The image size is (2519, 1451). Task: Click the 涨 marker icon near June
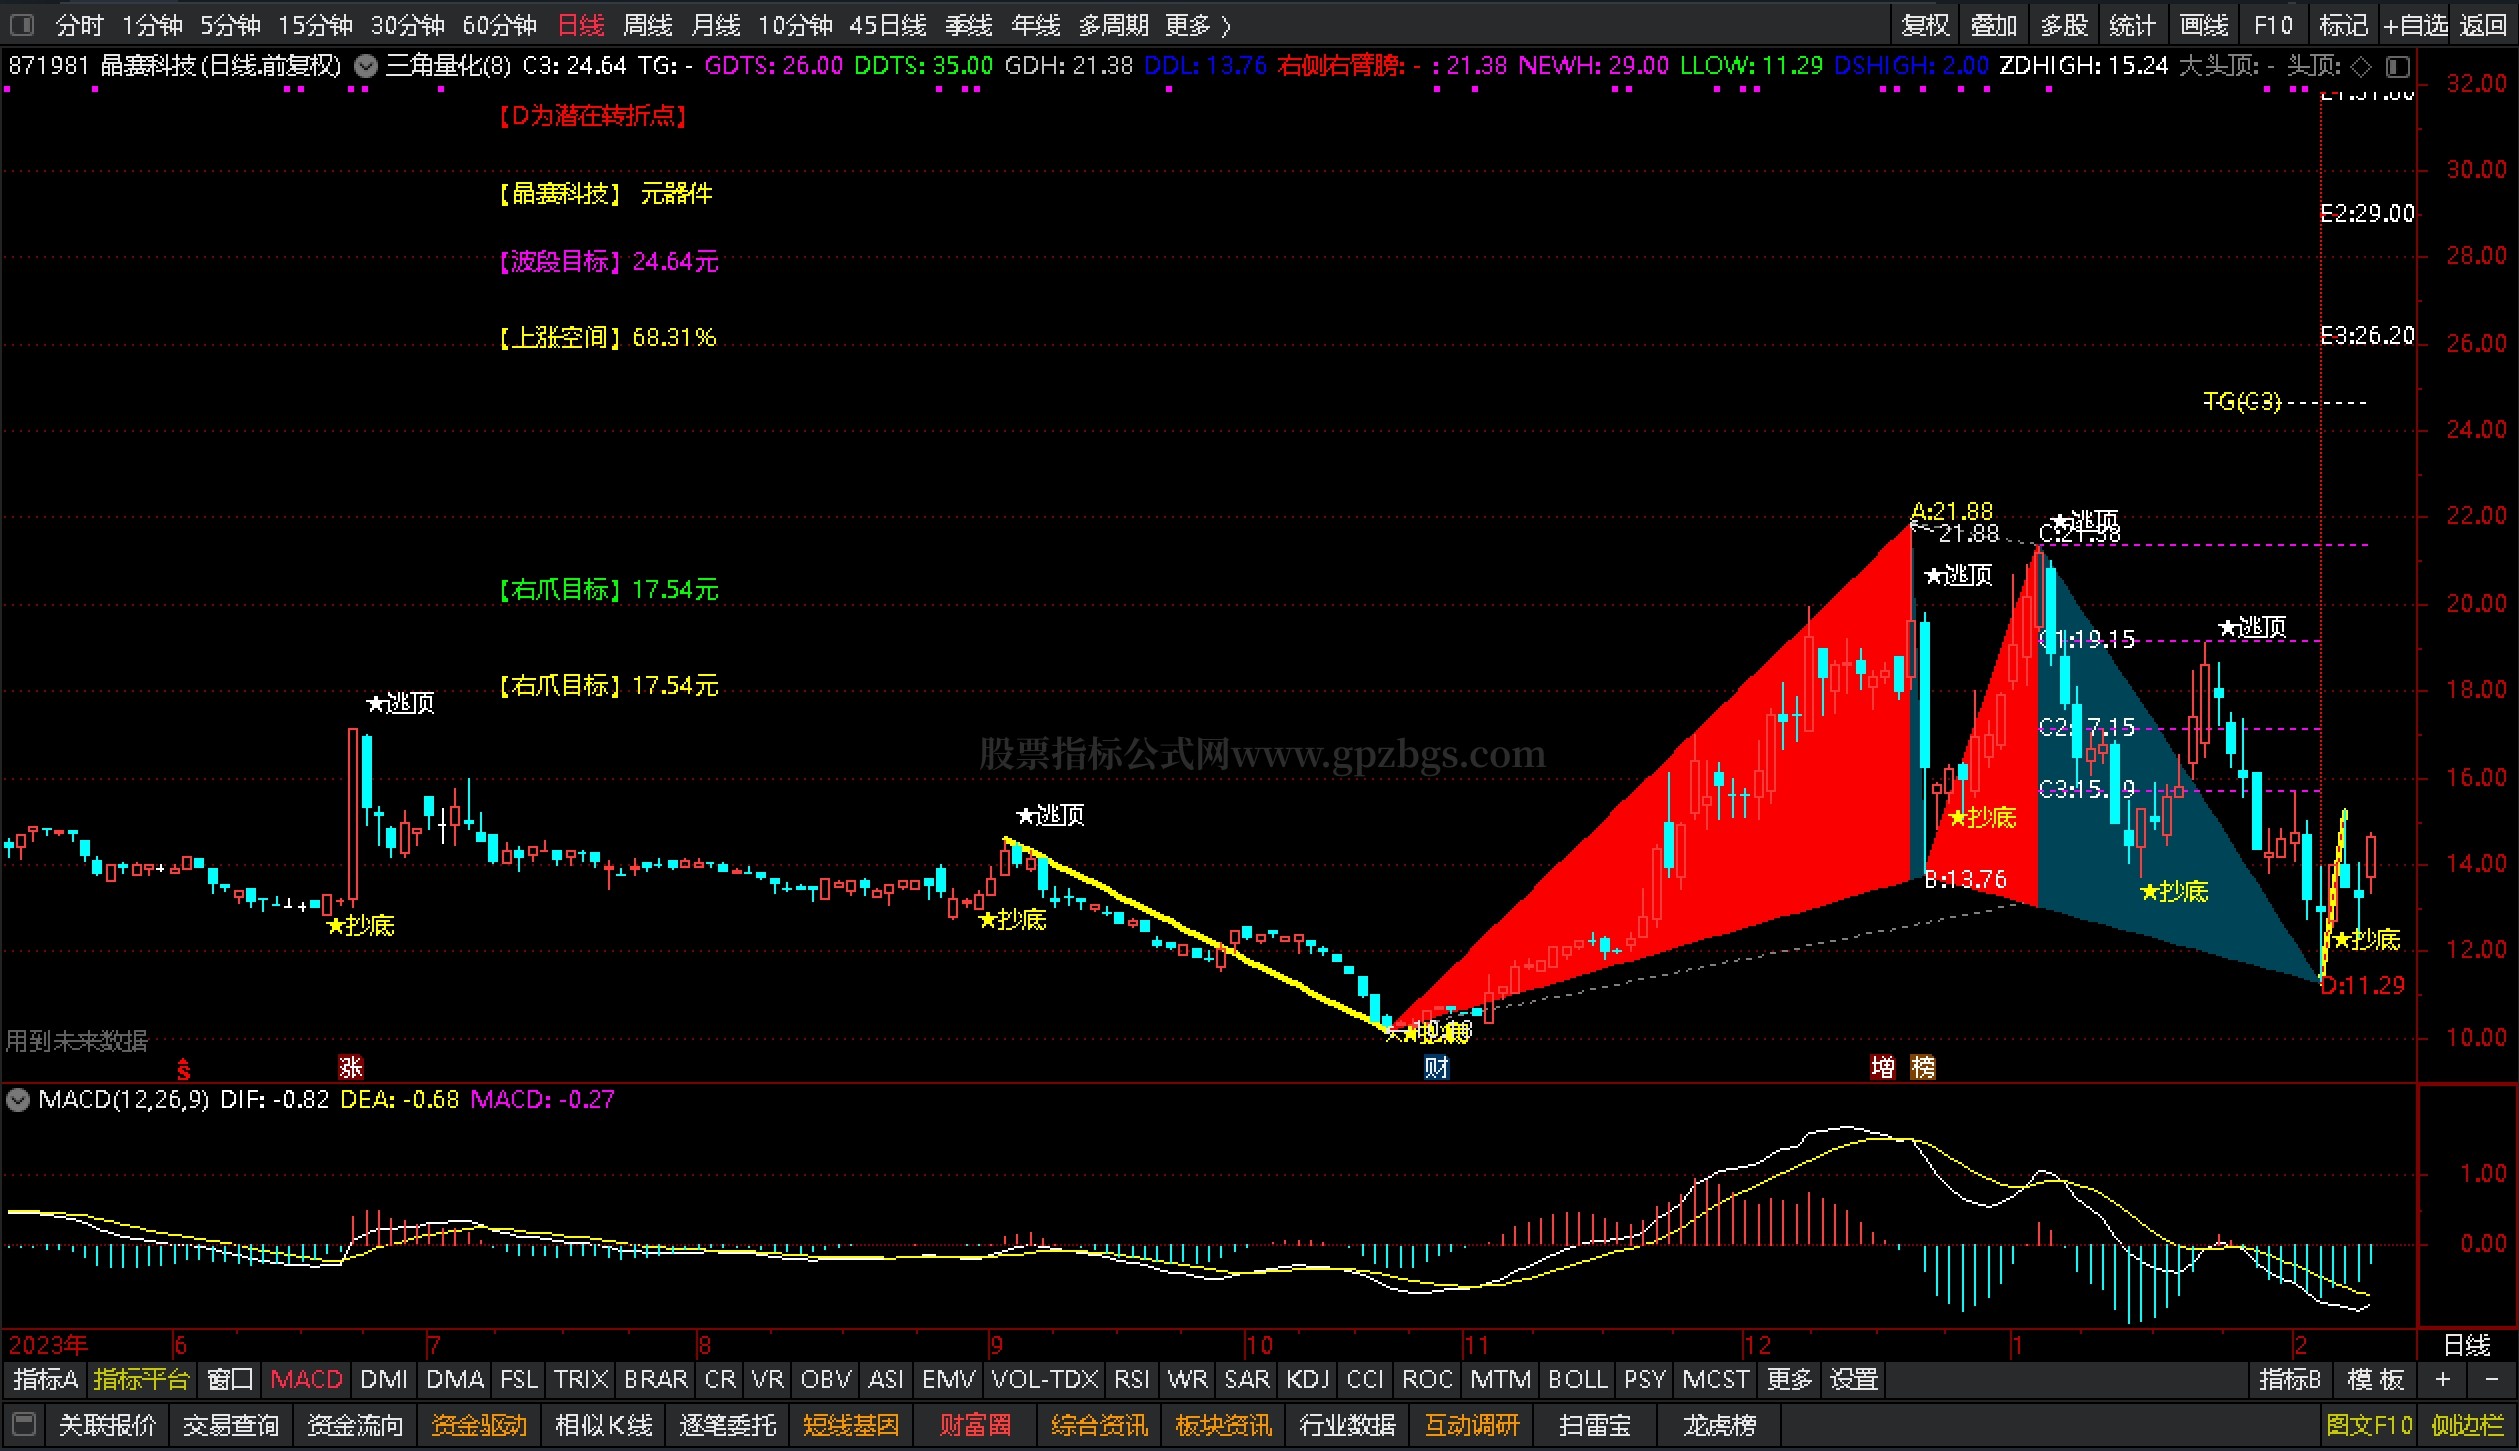[350, 1067]
